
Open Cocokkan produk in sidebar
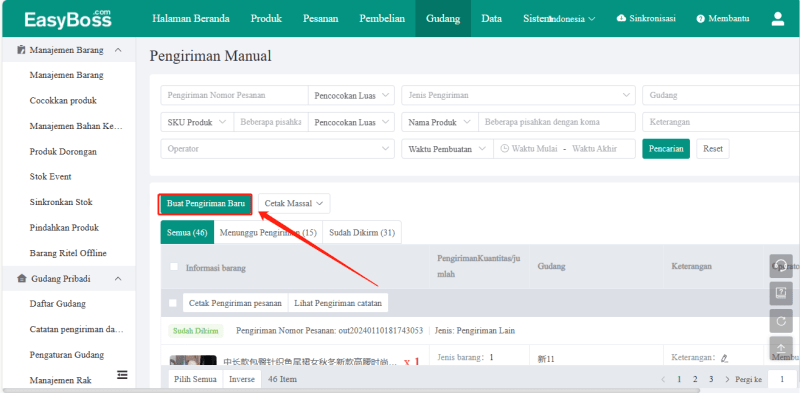pos(63,101)
